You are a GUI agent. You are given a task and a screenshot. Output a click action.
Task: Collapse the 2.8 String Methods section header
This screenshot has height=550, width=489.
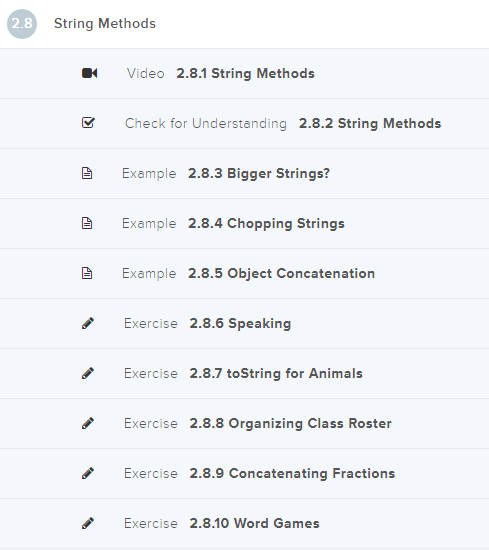pyautogui.click(x=244, y=24)
